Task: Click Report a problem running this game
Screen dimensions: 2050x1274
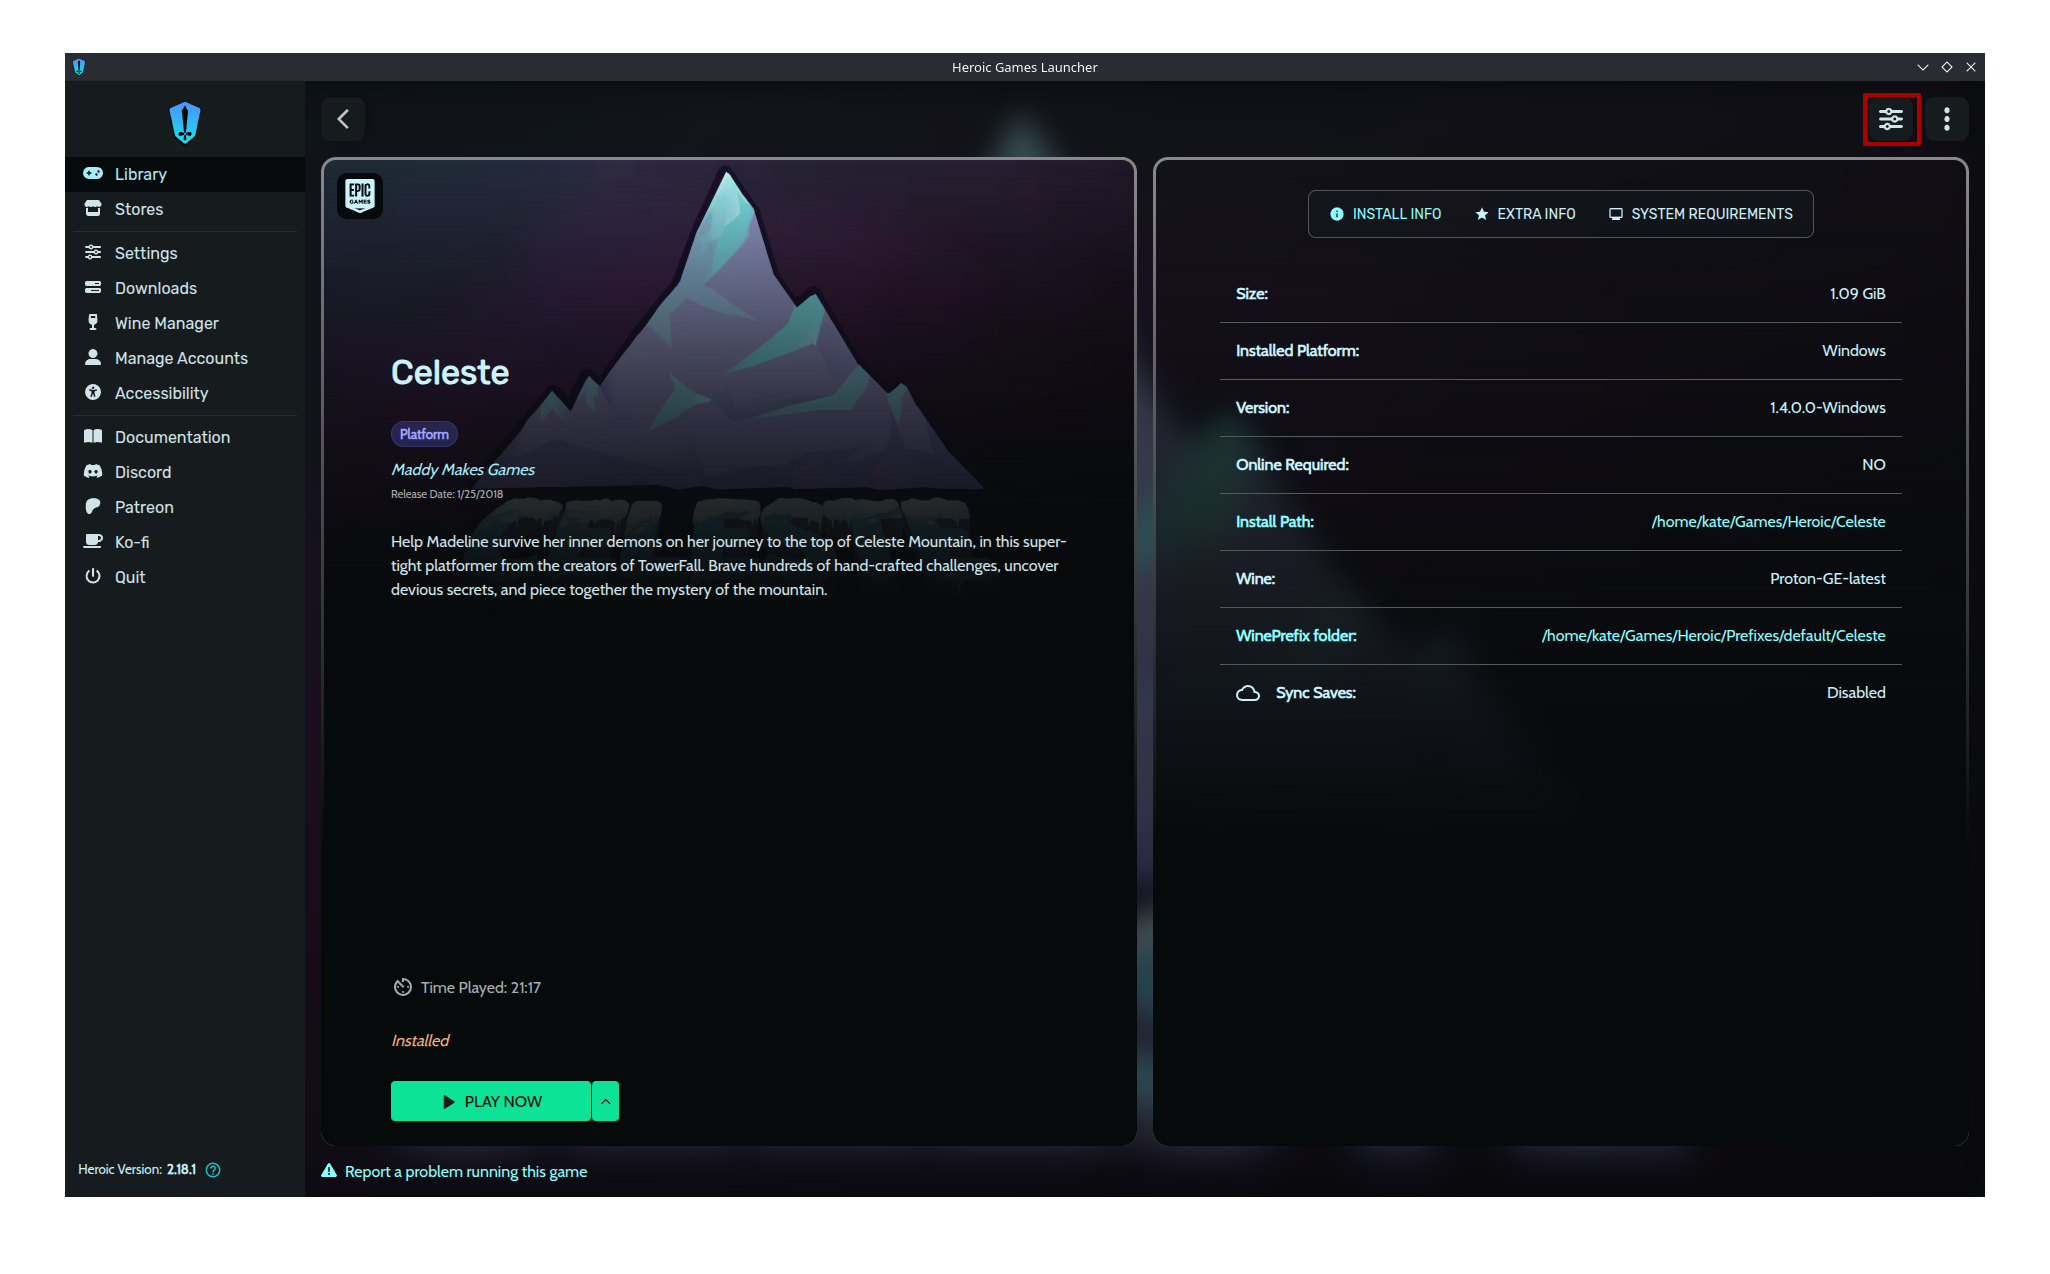Action: [x=466, y=1172]
